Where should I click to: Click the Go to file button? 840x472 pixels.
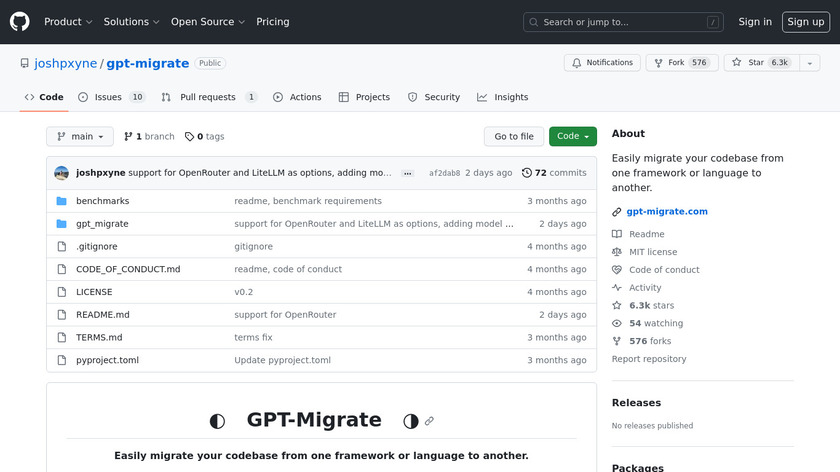point(514,137)
